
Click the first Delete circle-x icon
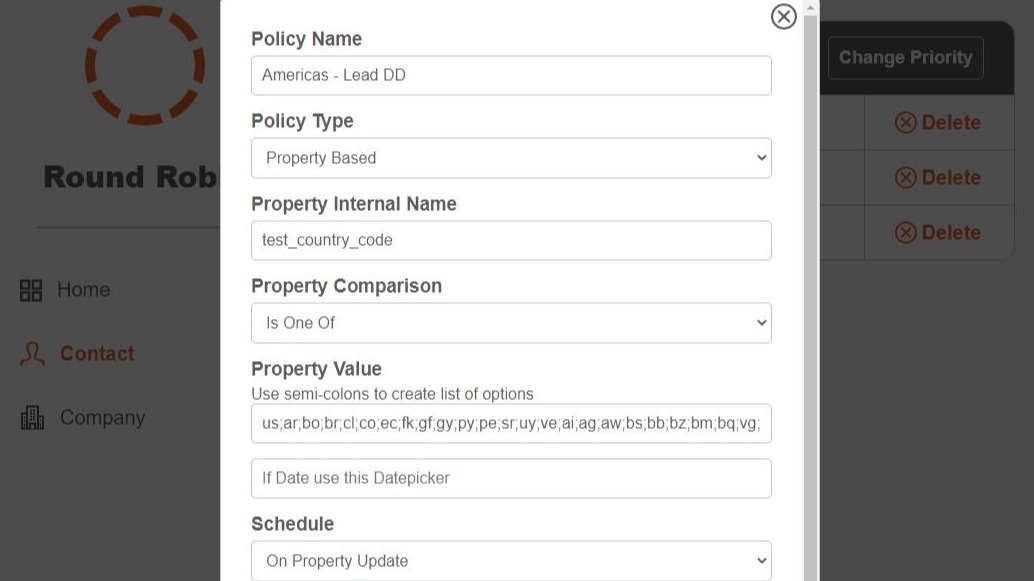click(905, 123)
